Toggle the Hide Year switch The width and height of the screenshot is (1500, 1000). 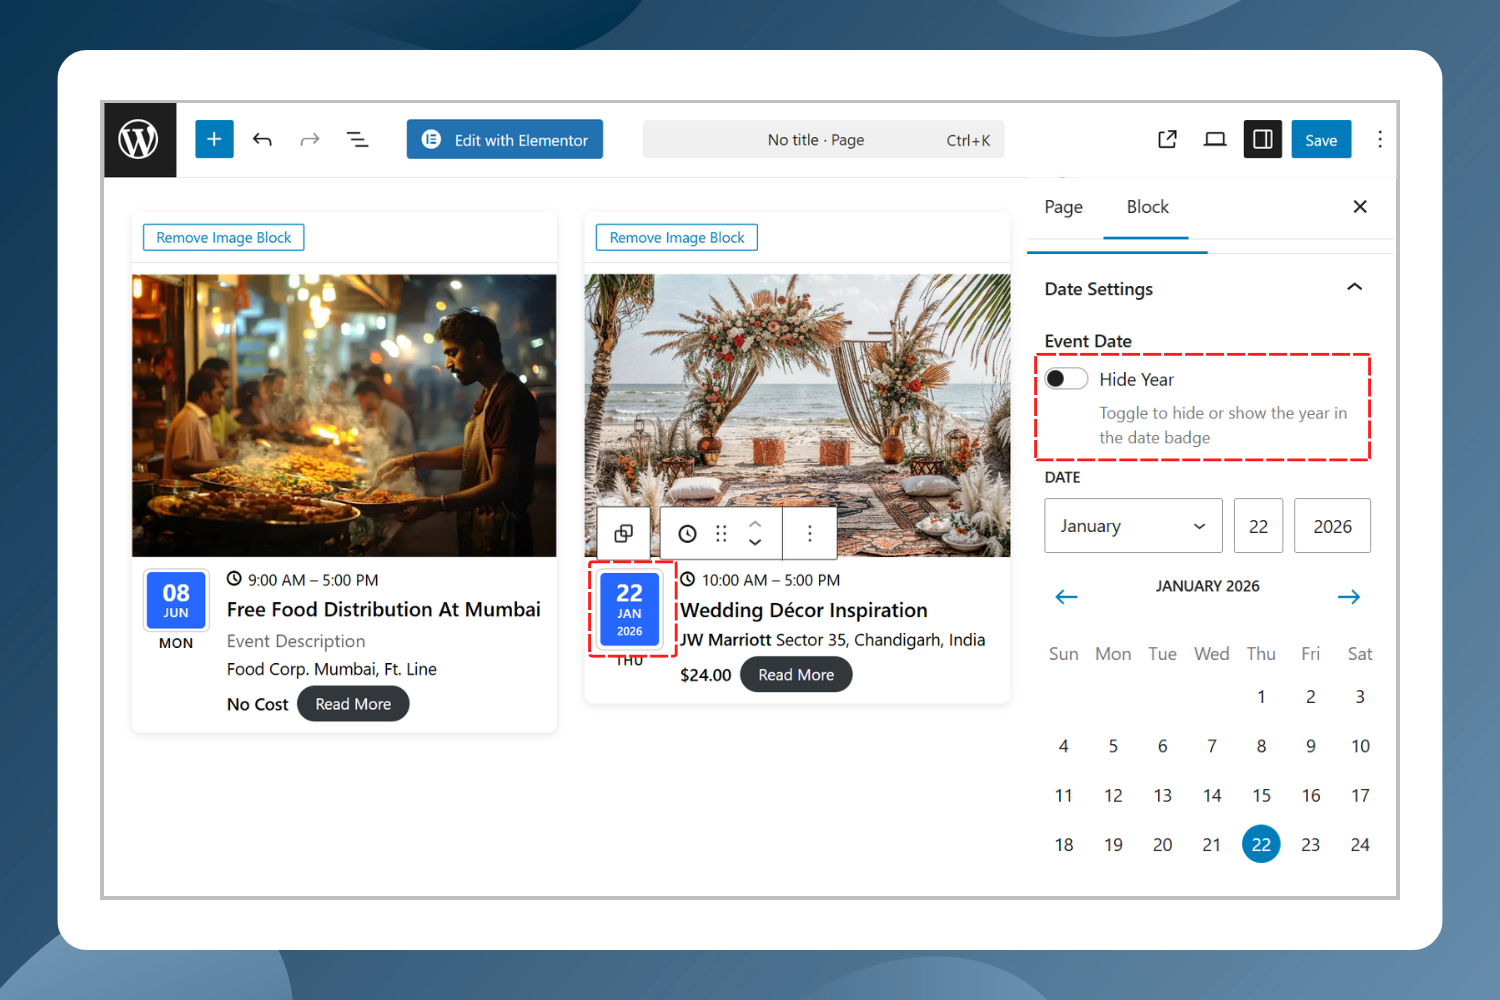[1066, 379]
